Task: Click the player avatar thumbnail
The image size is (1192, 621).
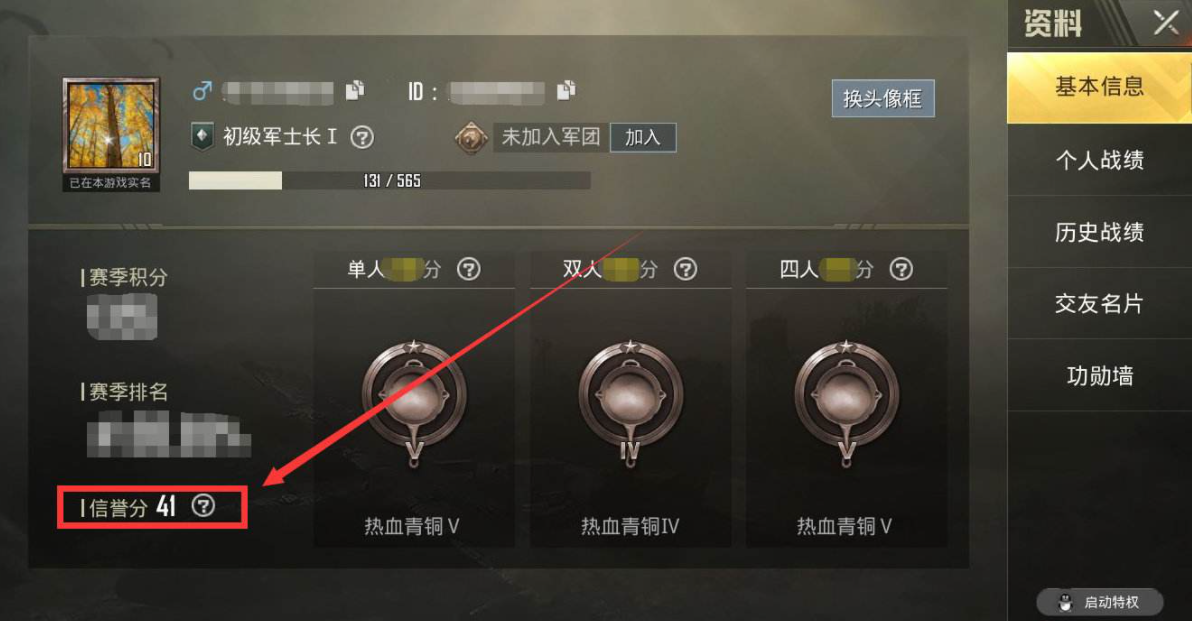Action: pos(111,125)
